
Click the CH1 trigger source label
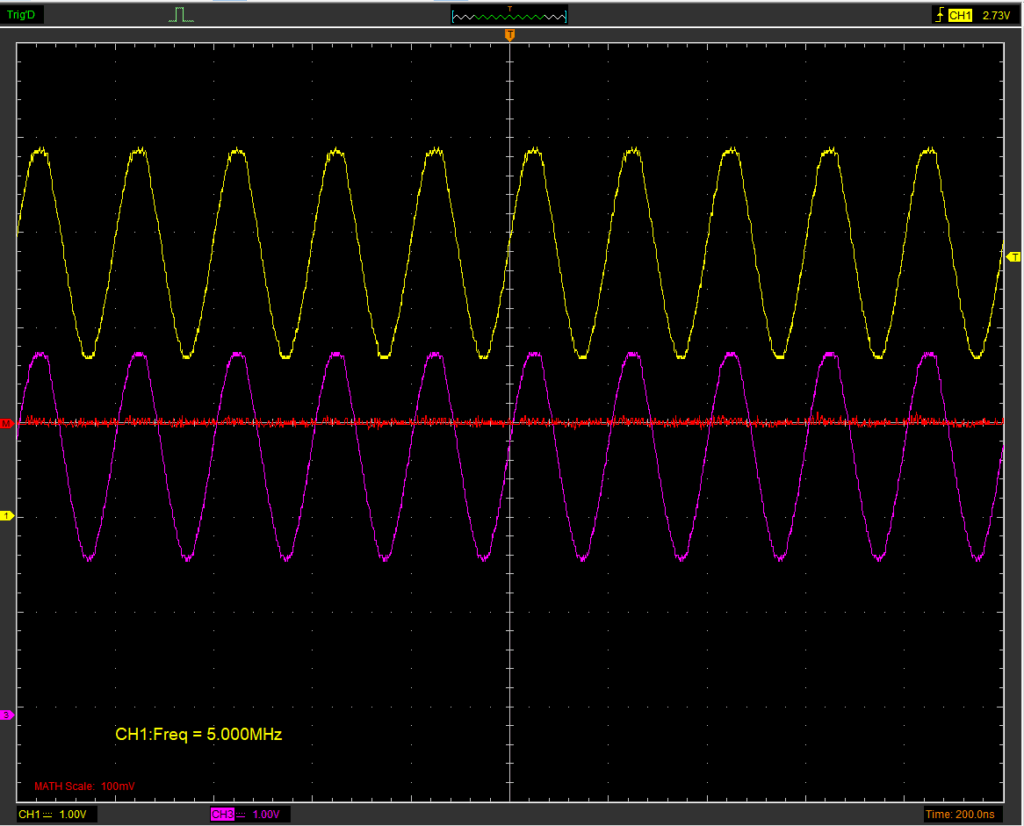pyautogui.click(x=960, y=15)
